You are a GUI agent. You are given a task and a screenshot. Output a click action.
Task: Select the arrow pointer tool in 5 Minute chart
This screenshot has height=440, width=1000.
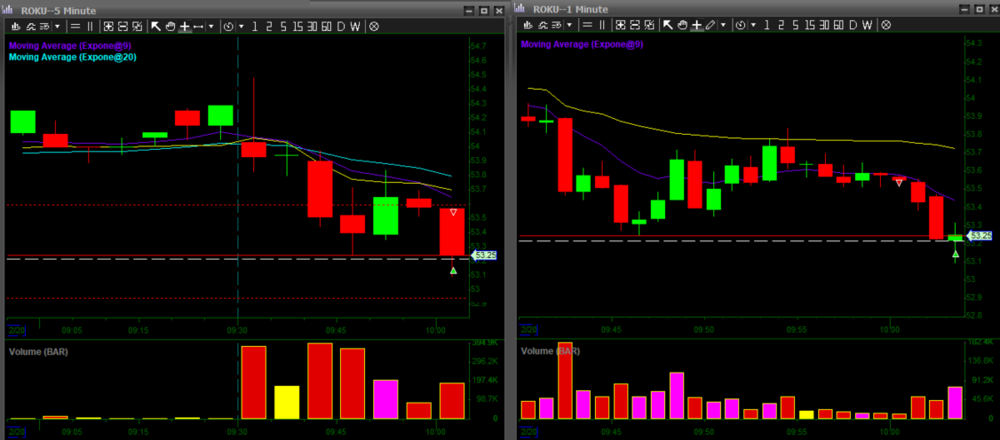point(156,26)
